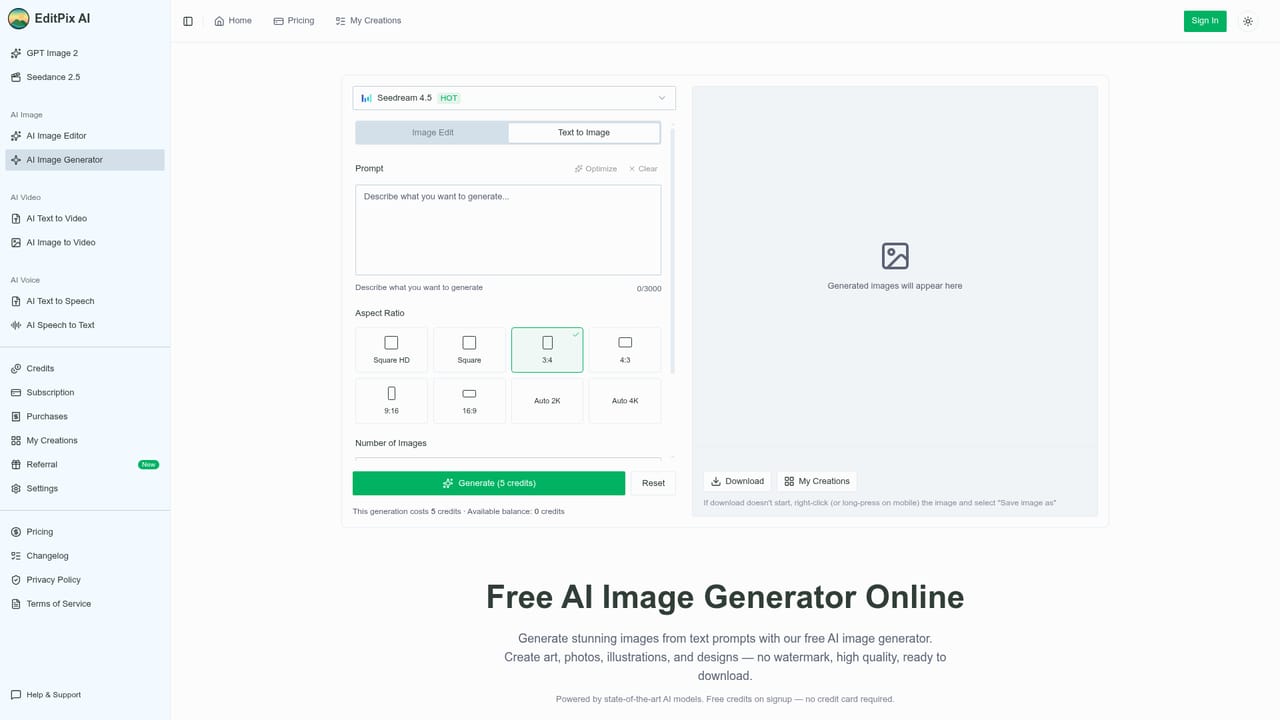Toggle the sidebar collapse icon
This screenshot has height=720, width=1280.
[x=188, y=21]
